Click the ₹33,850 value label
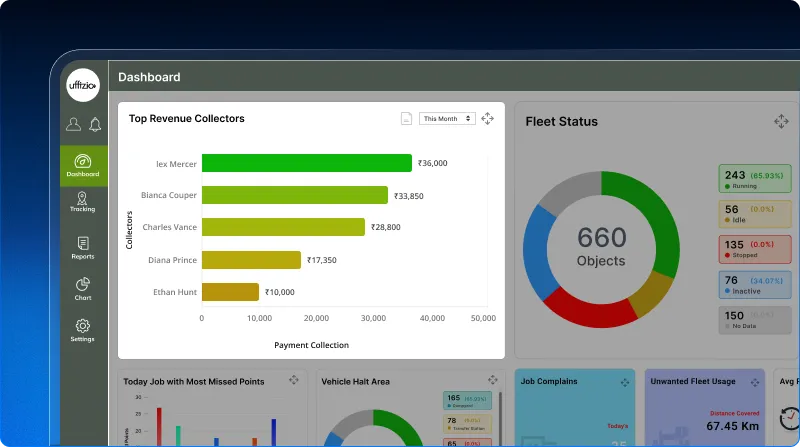The height and width of the screenshot is (447, 800). [409, 196]
